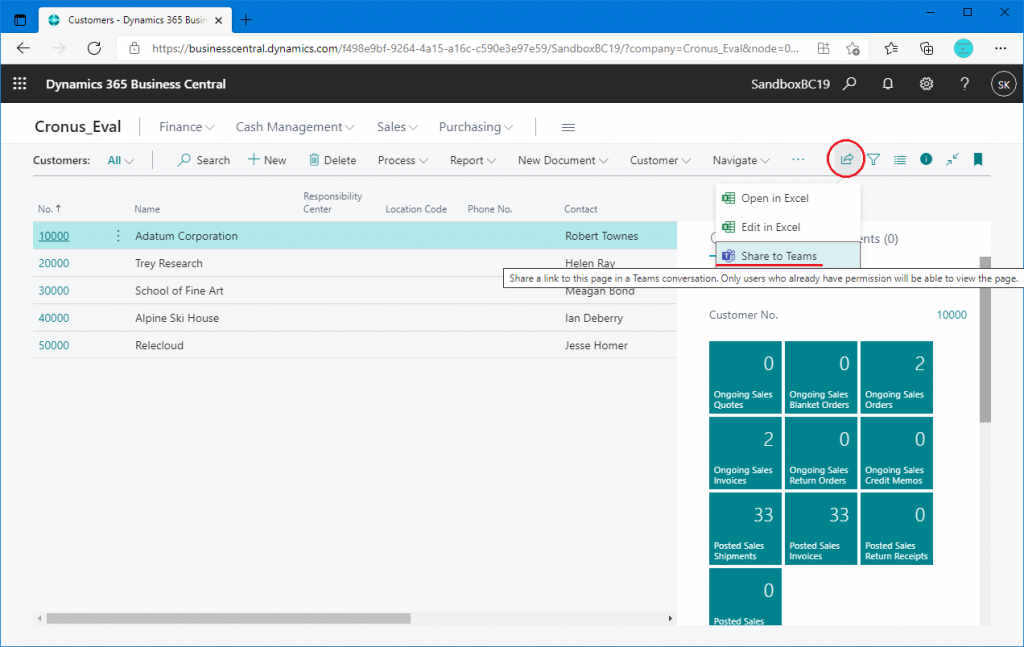Viewport: 1024px width, 647px height.
Task: Go to Cronus_Eval company home
Action: pos(78,127)
